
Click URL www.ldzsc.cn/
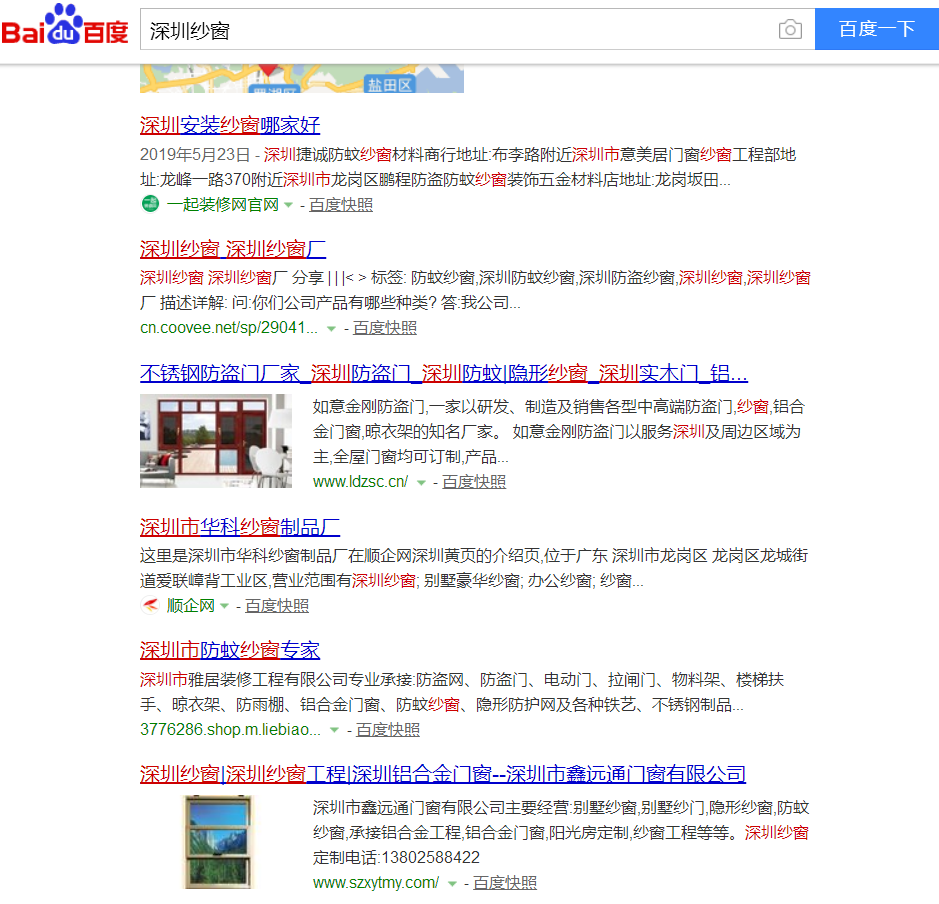361,482
